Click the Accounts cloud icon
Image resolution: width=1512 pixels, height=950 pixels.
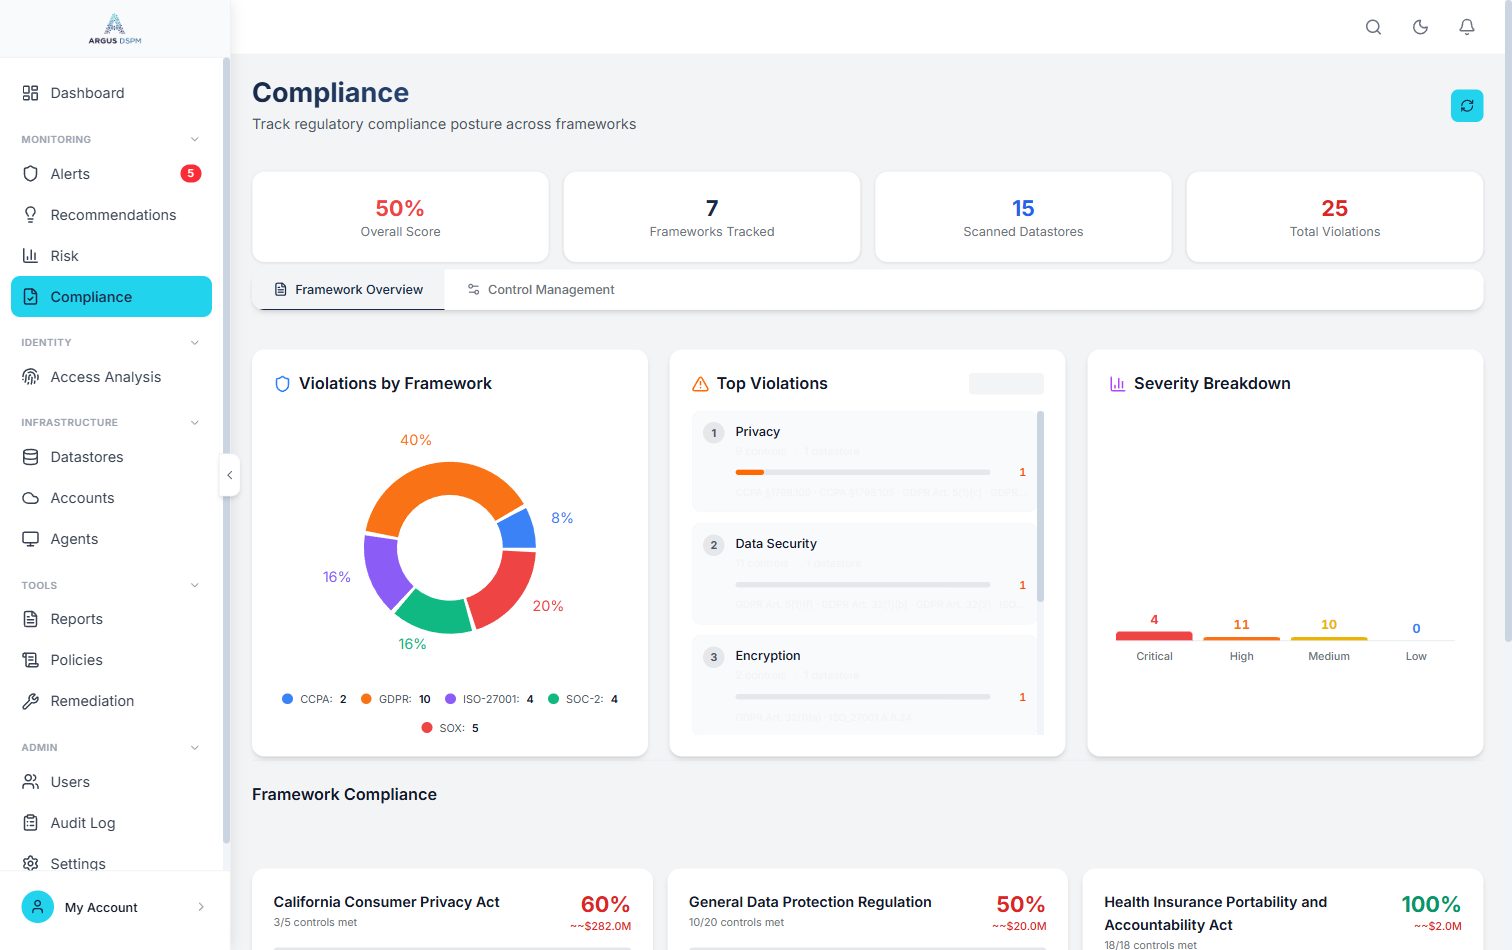[x=31, y=498]
